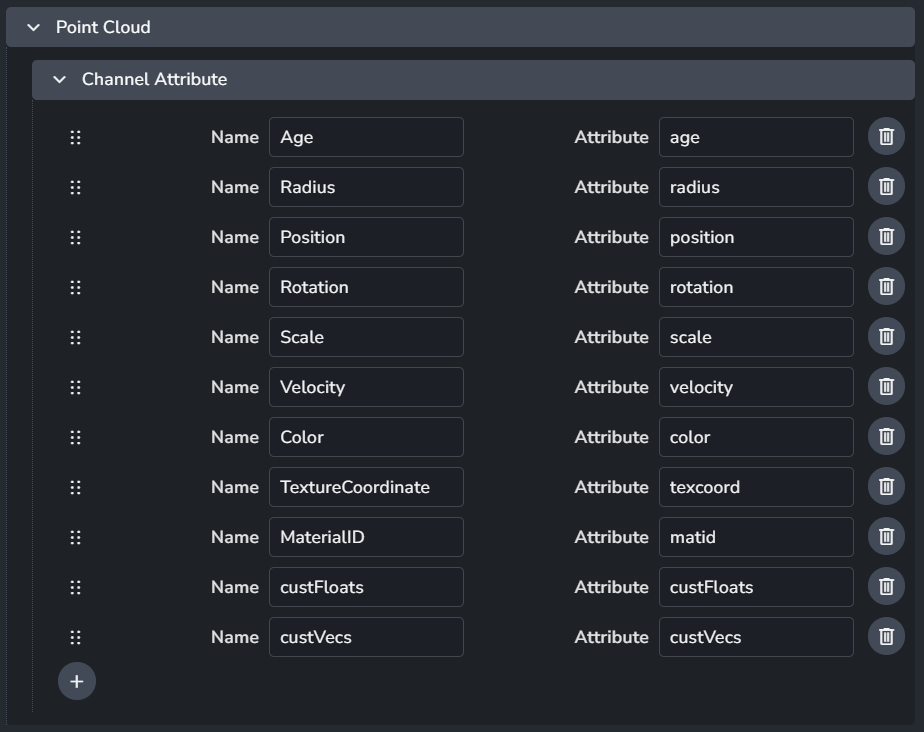
Task: Edit the texcoord attribute field
Action: tap(756, 487)
